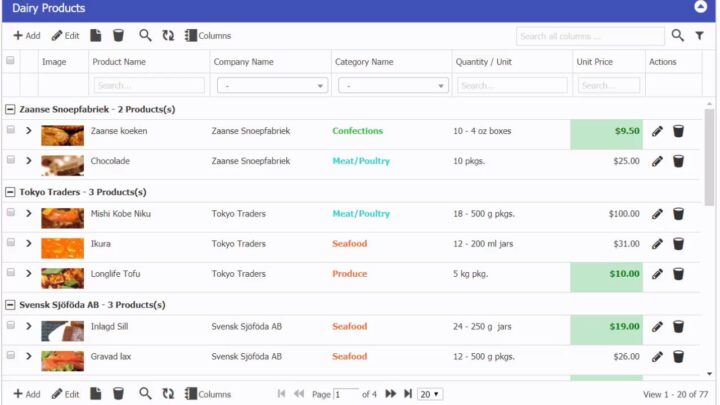The height and width of the screenshot is (405, 720).
Task: Delete Chocolade using its trash icon
Action: tap(678, 161)
